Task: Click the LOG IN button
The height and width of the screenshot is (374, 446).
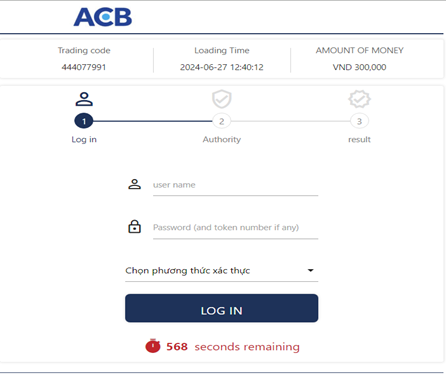Action: [x=222, y=308]
